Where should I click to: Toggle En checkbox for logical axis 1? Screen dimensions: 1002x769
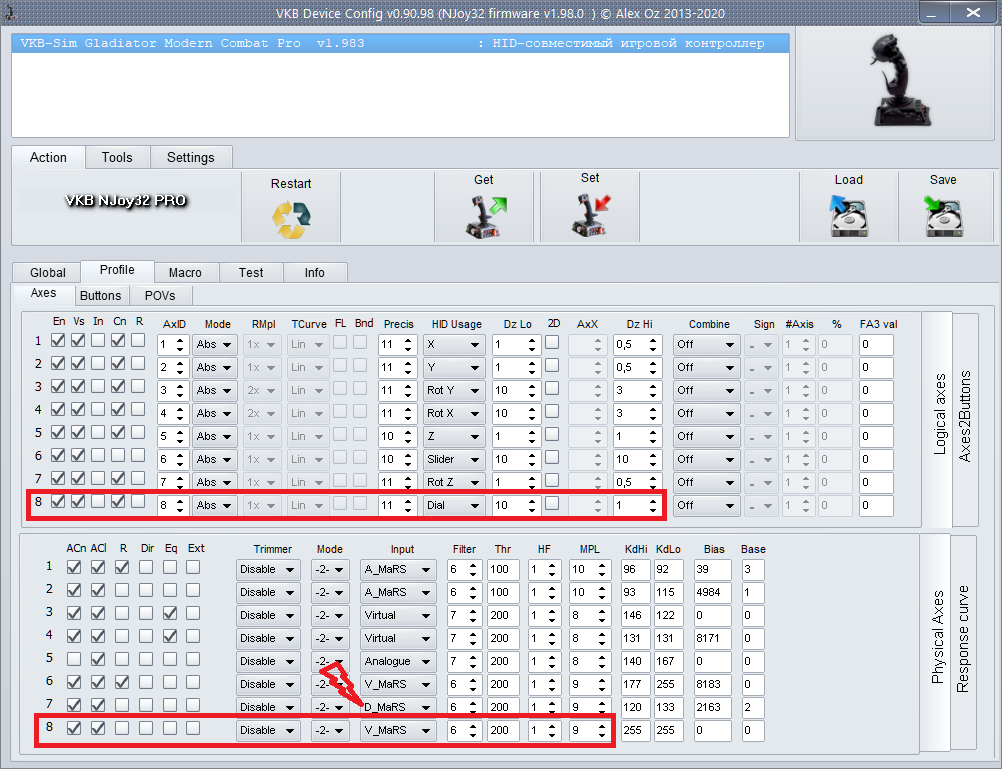58,340
